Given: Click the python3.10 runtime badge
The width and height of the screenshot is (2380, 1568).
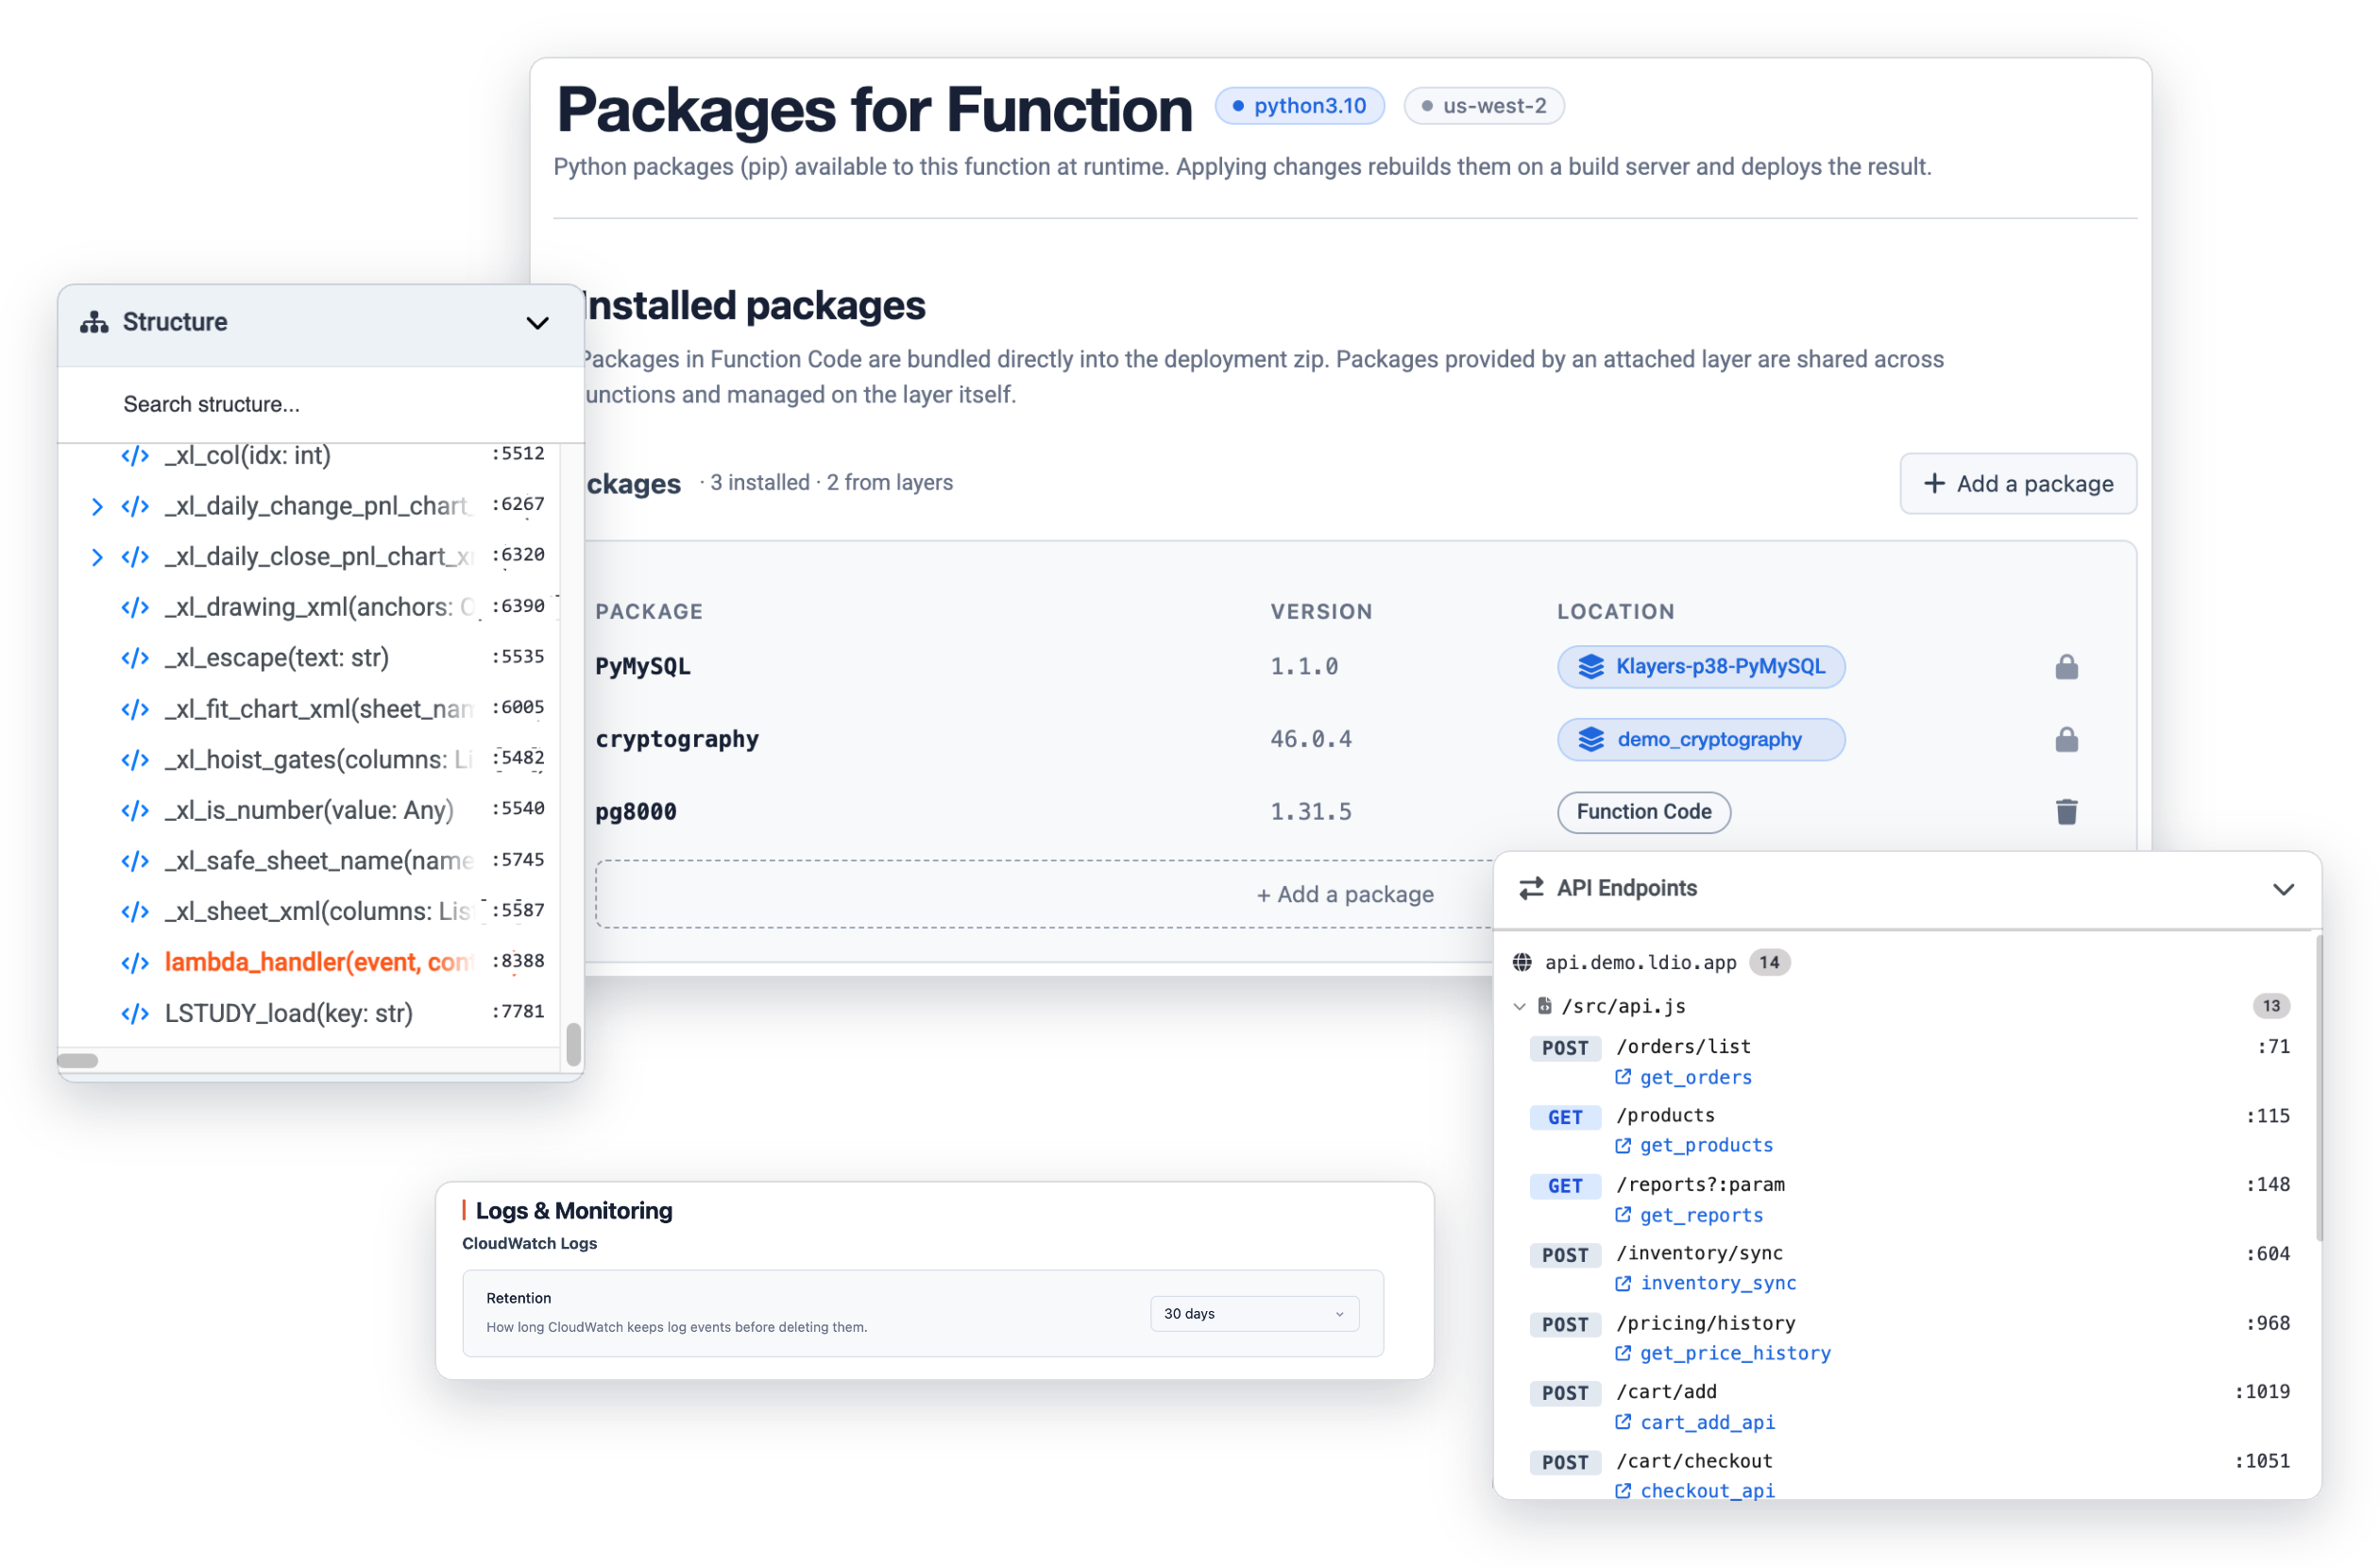Looking at the screenshot, I should (x=1299, y=106).
